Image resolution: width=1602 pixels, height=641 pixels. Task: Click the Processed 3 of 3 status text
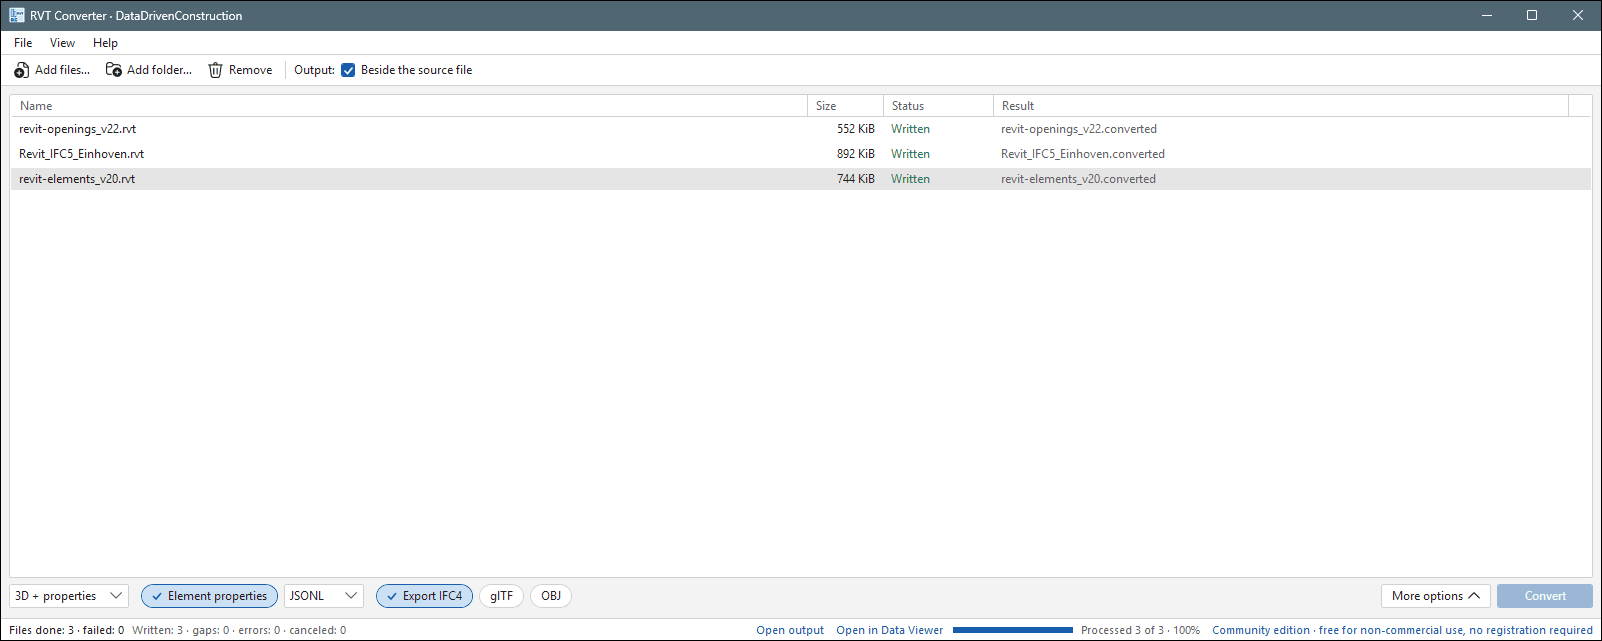pos(1140,630)
